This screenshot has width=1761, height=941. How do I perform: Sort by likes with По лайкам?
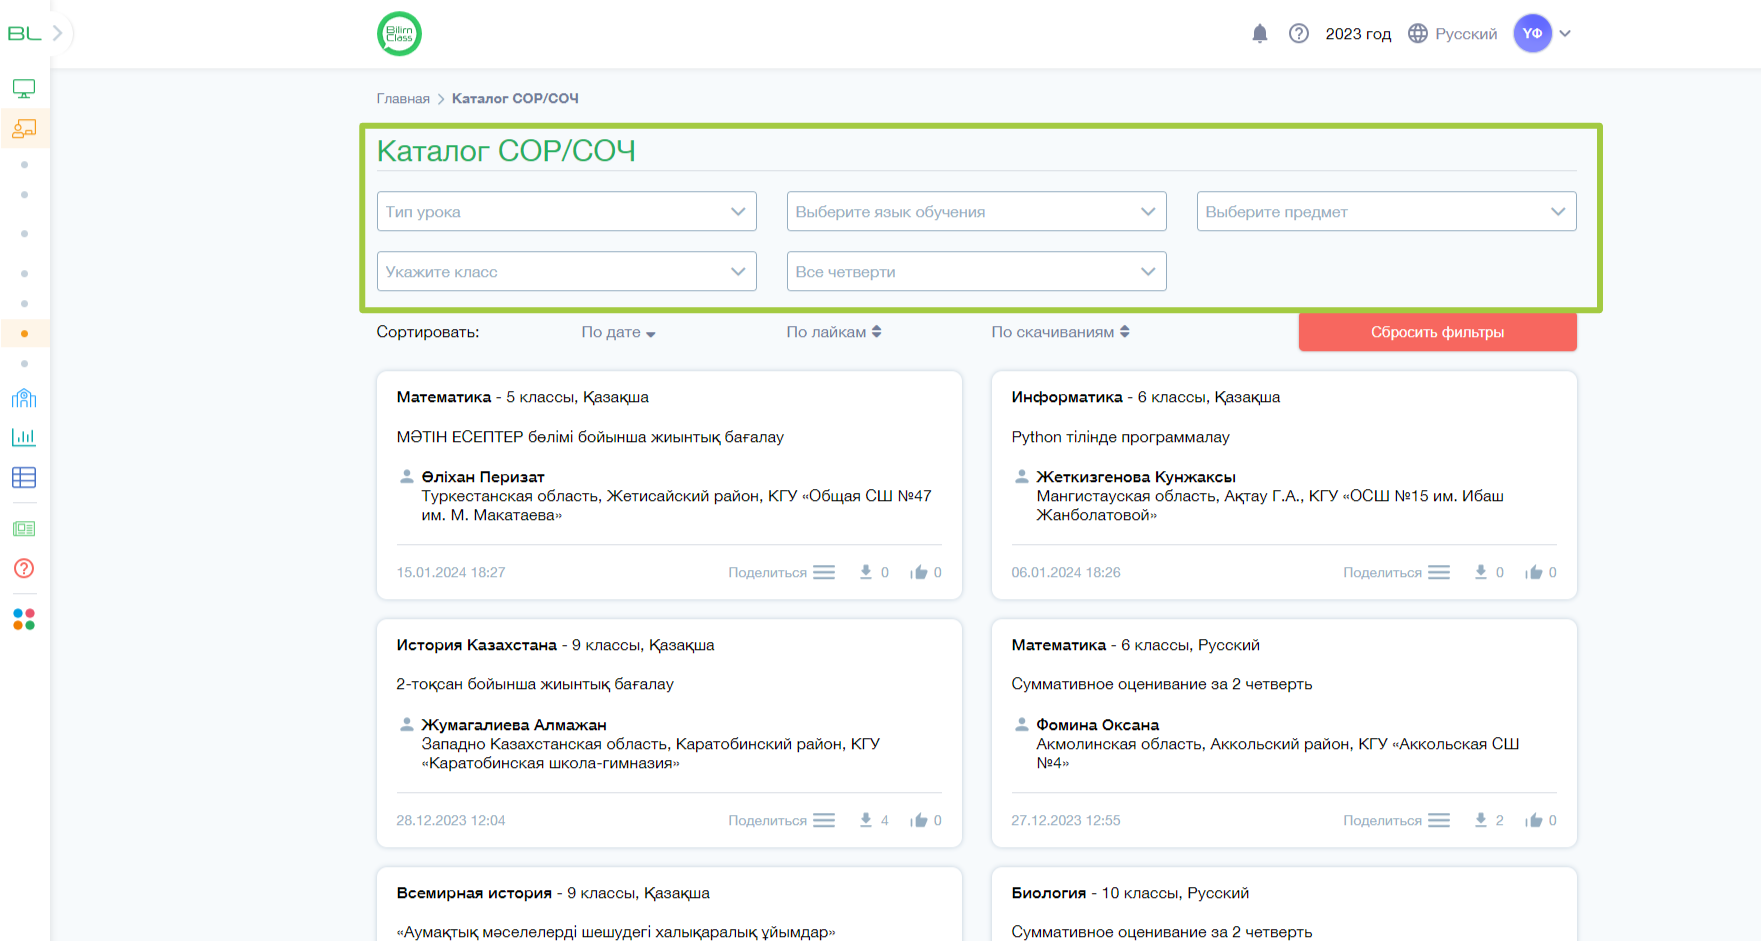click(833, 332)
